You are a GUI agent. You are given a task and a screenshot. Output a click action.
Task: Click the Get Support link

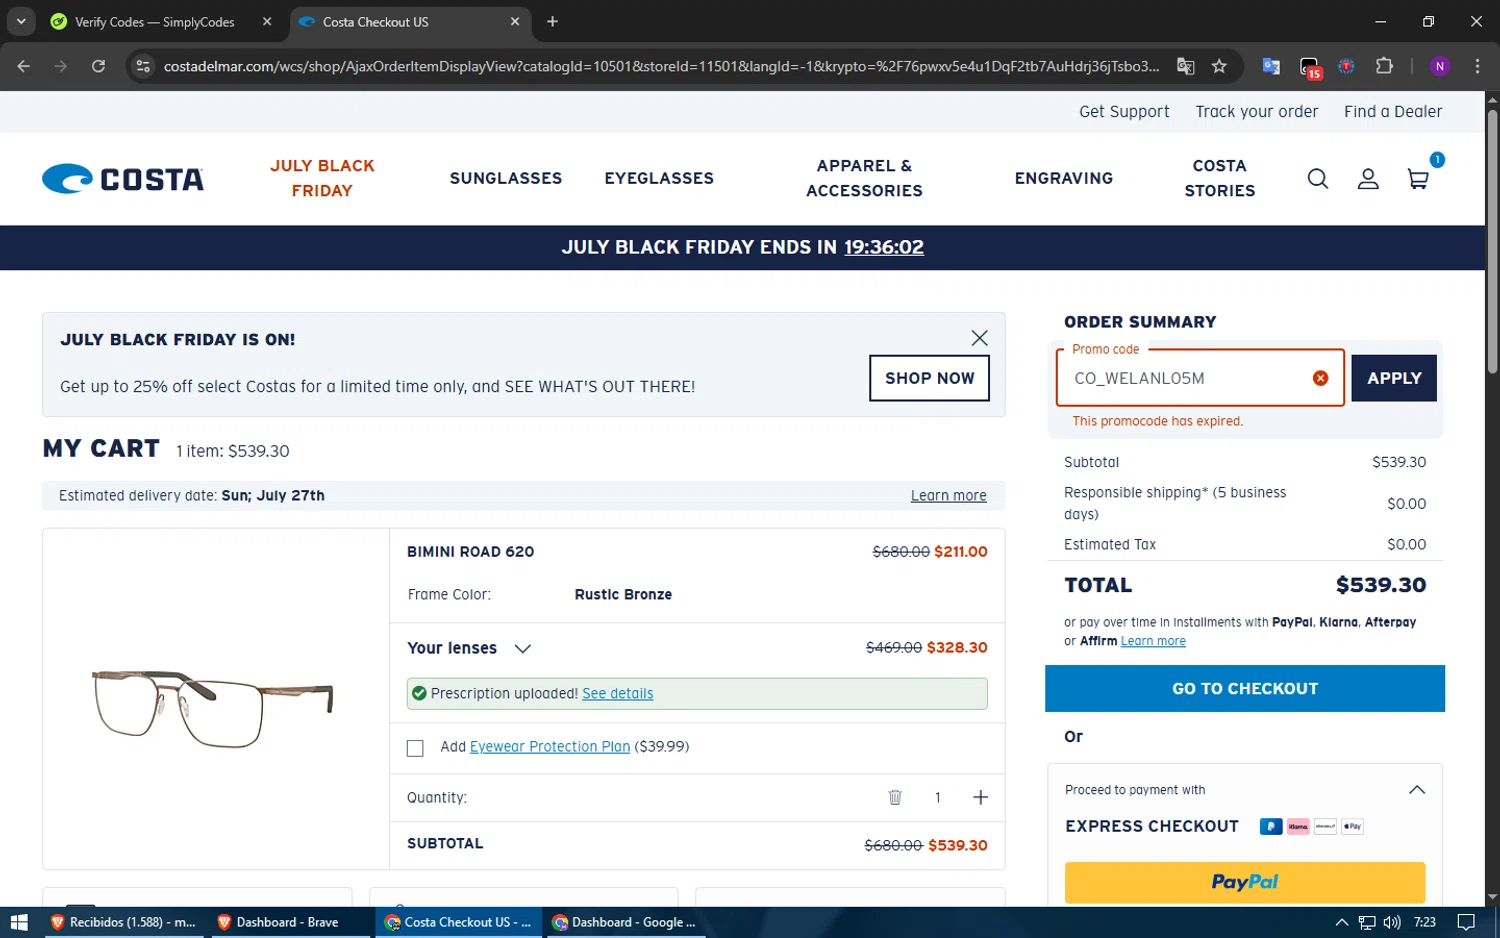pos(1124,112)
